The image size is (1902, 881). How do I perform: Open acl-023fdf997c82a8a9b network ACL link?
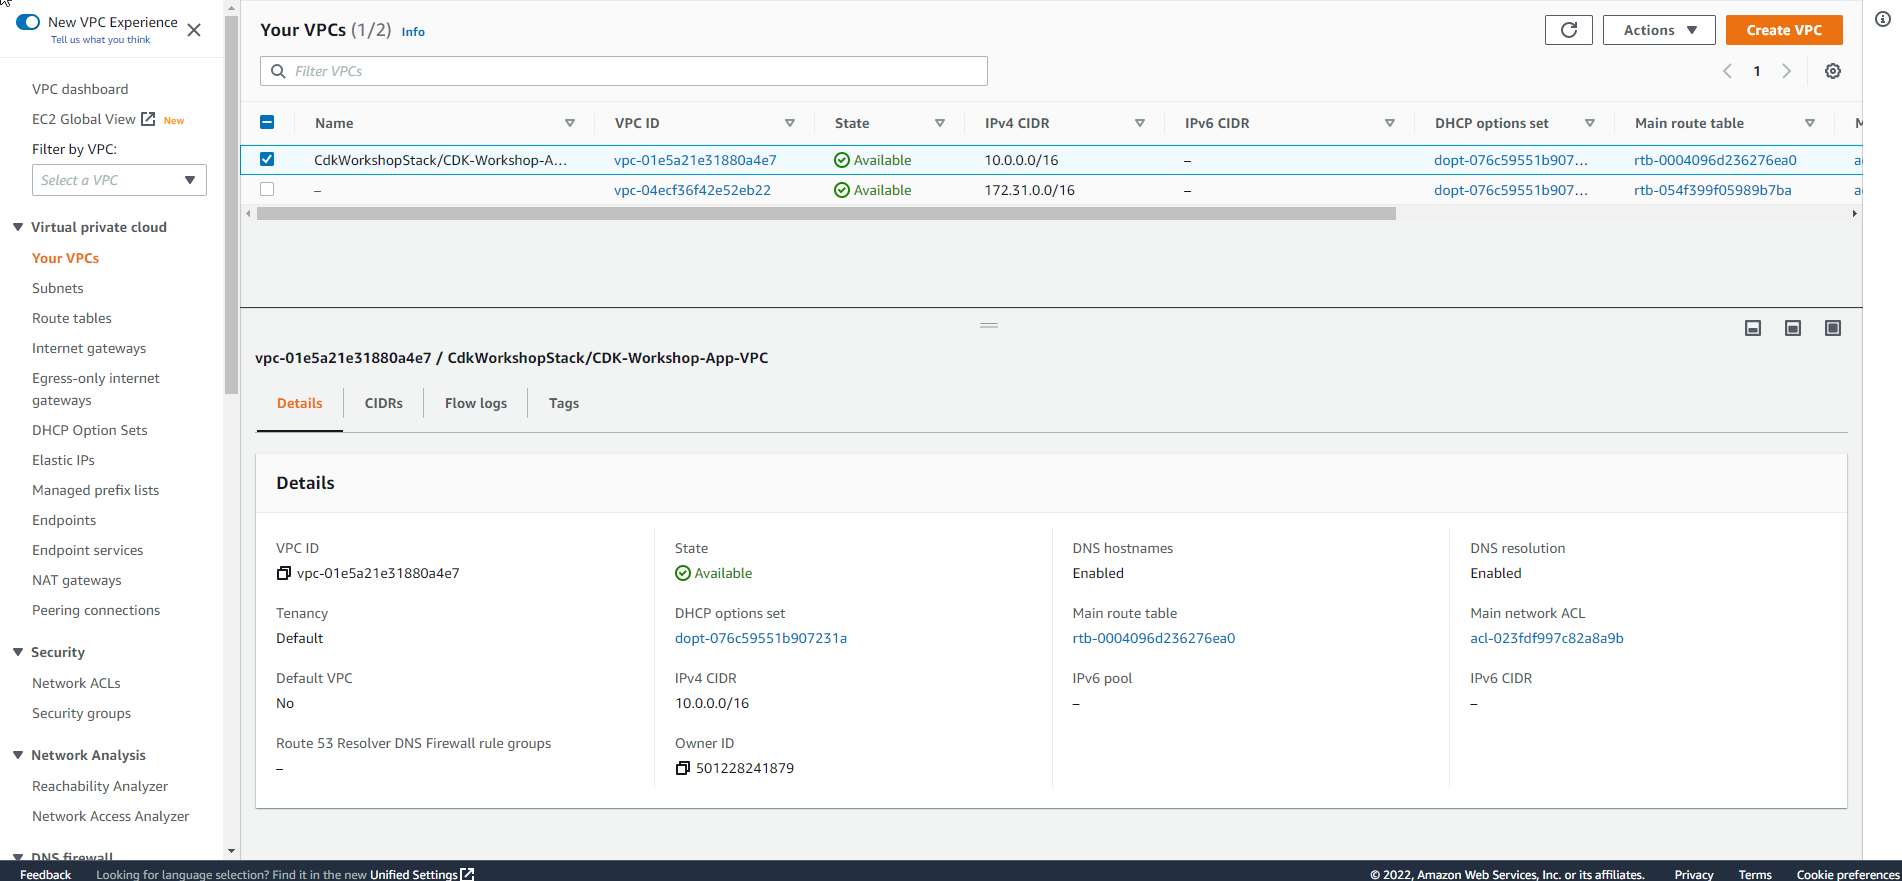coord(1547,638)
